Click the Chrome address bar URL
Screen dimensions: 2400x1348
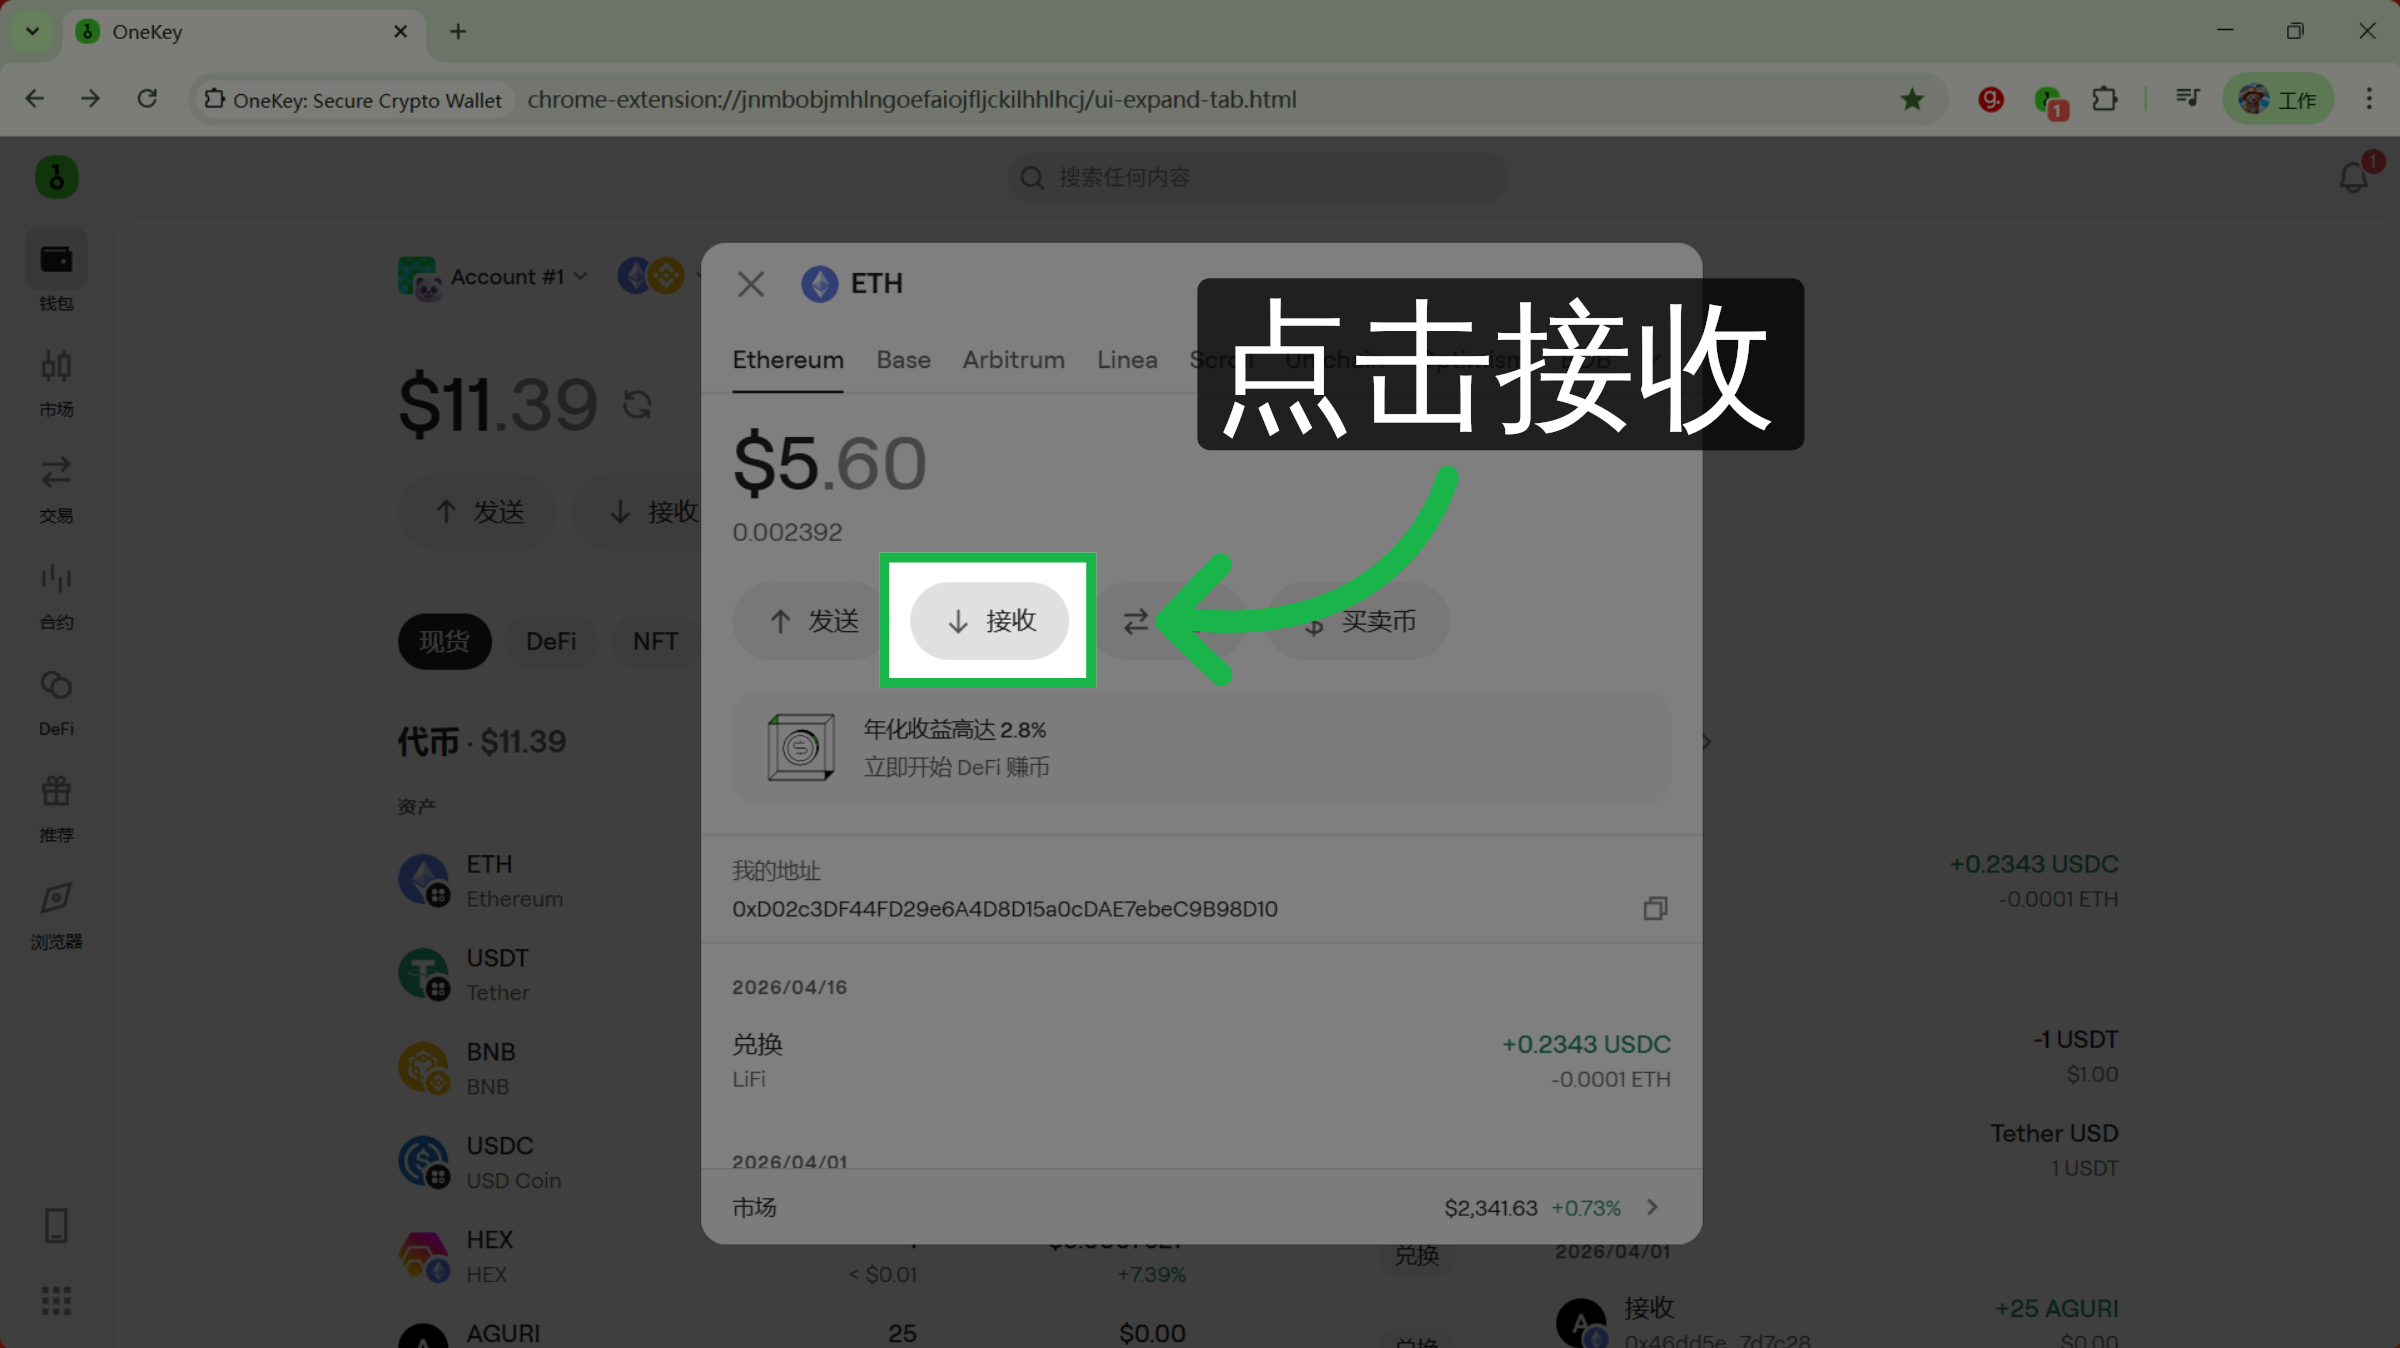click(911, 99)
